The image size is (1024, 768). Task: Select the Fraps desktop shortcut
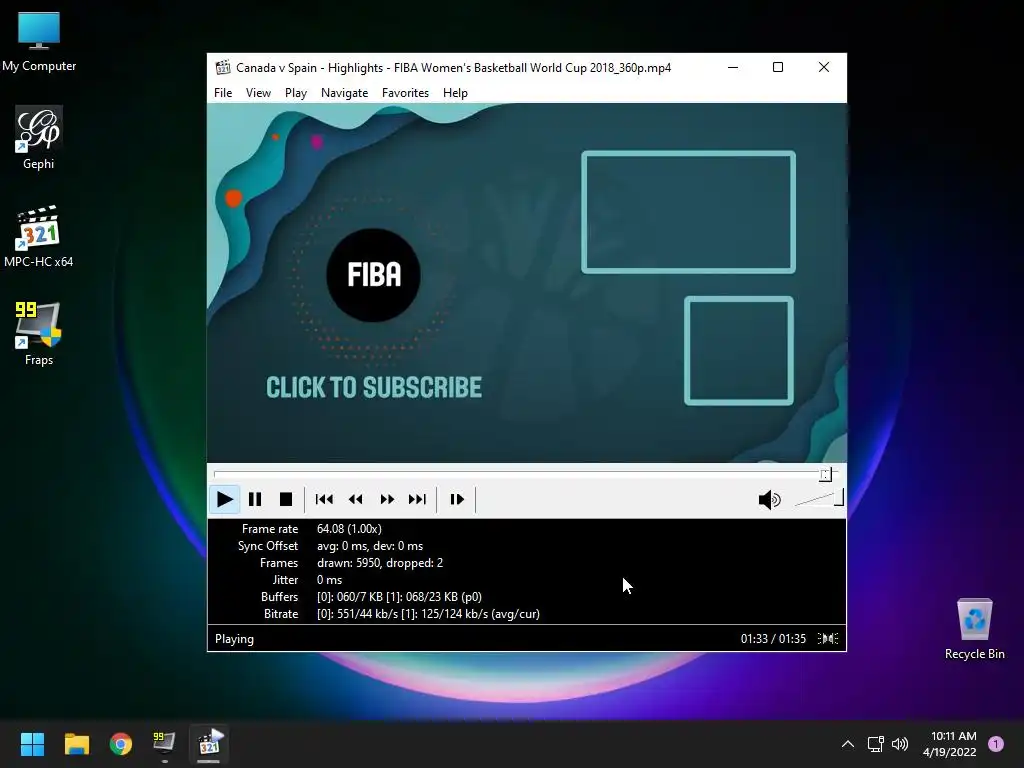(39, 334)
